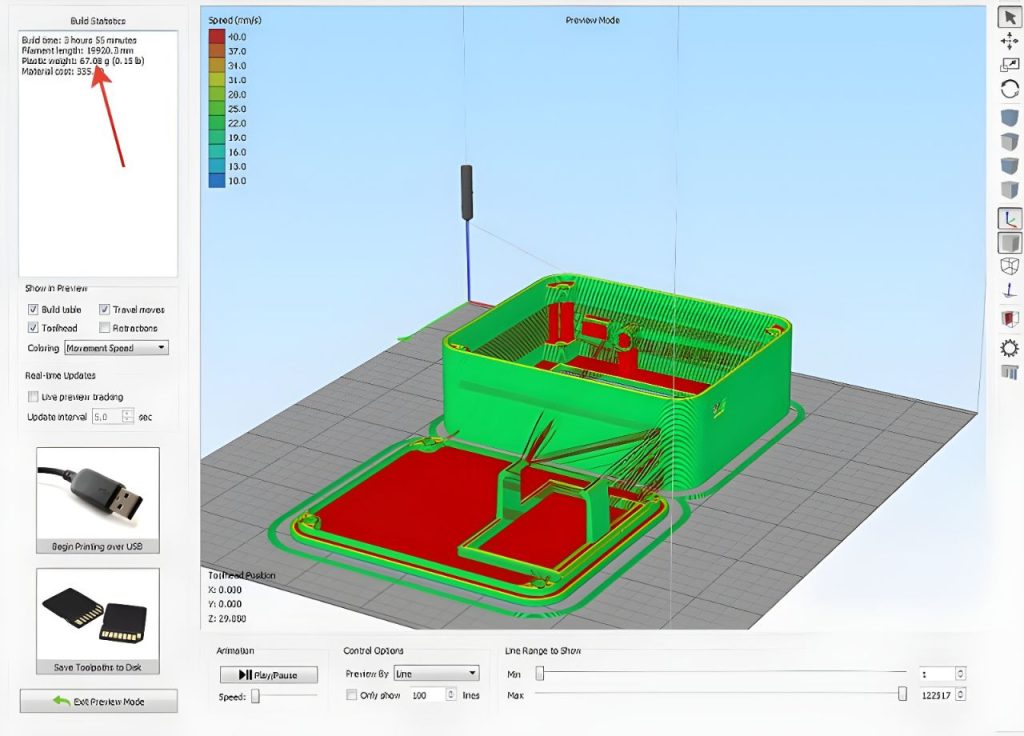Click the Exit Preview Mode button

pyautogui.click(x=98, y=701)
